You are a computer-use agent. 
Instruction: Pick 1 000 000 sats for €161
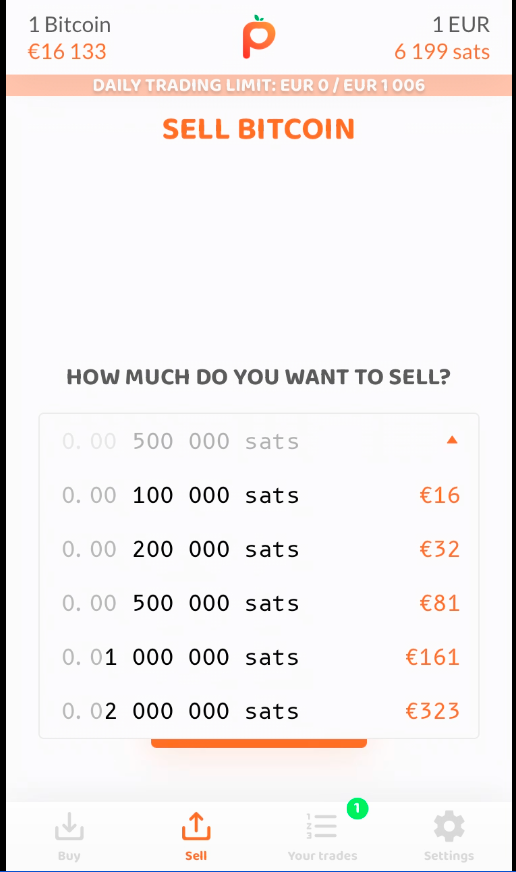click(259, 657)
